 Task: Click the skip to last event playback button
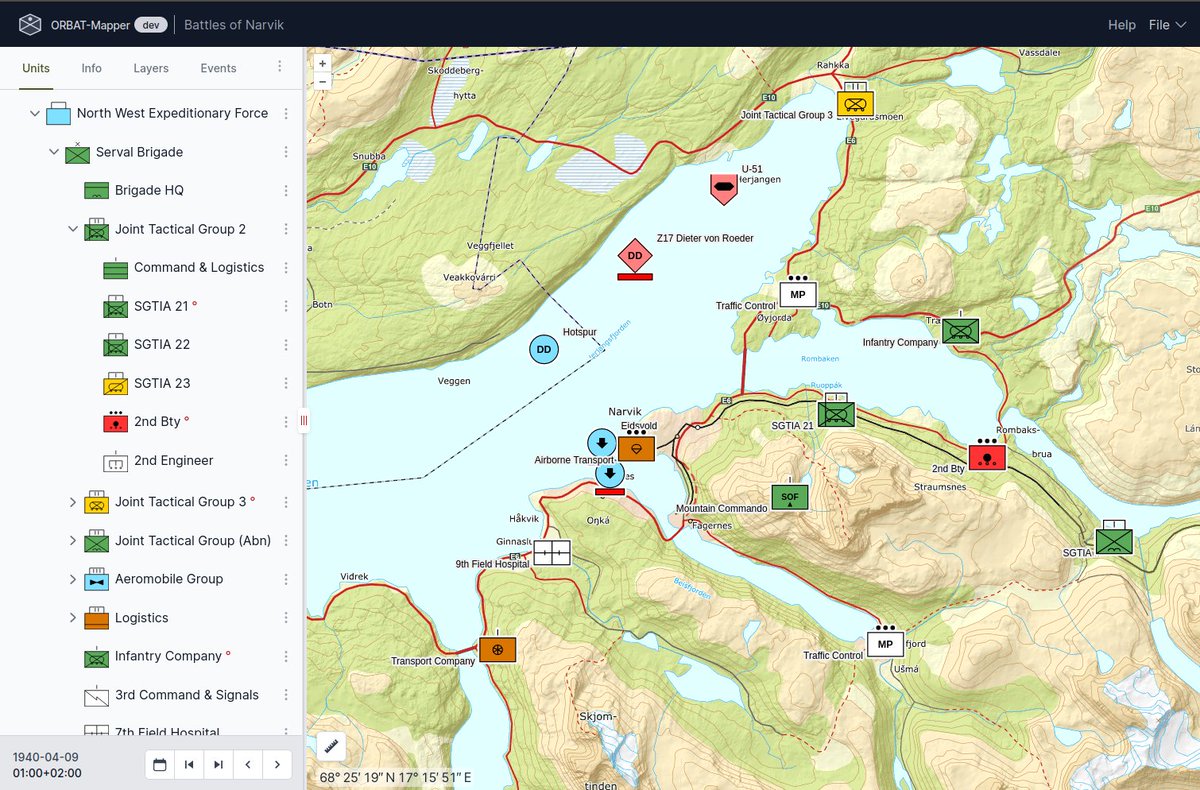[217, 764]
